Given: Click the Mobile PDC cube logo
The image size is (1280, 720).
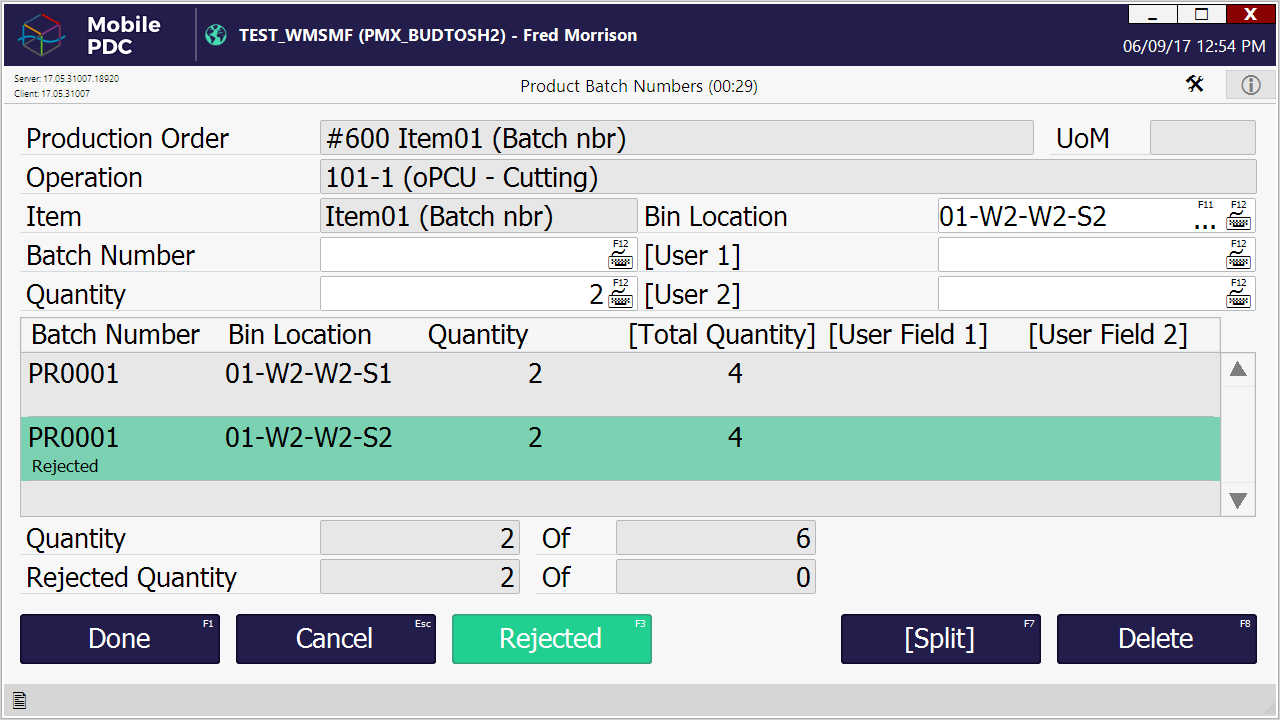Looking at the screenshot, I should click(x=42, y=35).
